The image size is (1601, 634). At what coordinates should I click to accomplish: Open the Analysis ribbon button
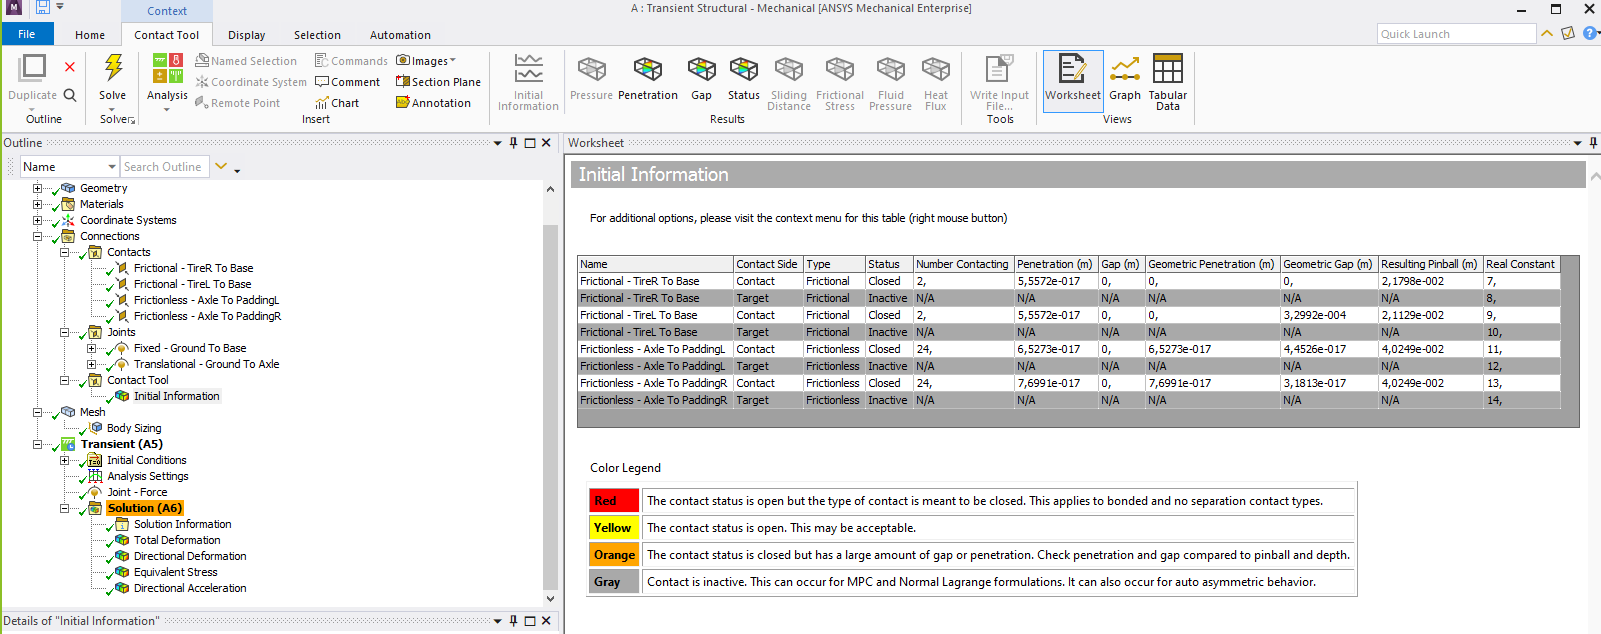tap(167, 80)
